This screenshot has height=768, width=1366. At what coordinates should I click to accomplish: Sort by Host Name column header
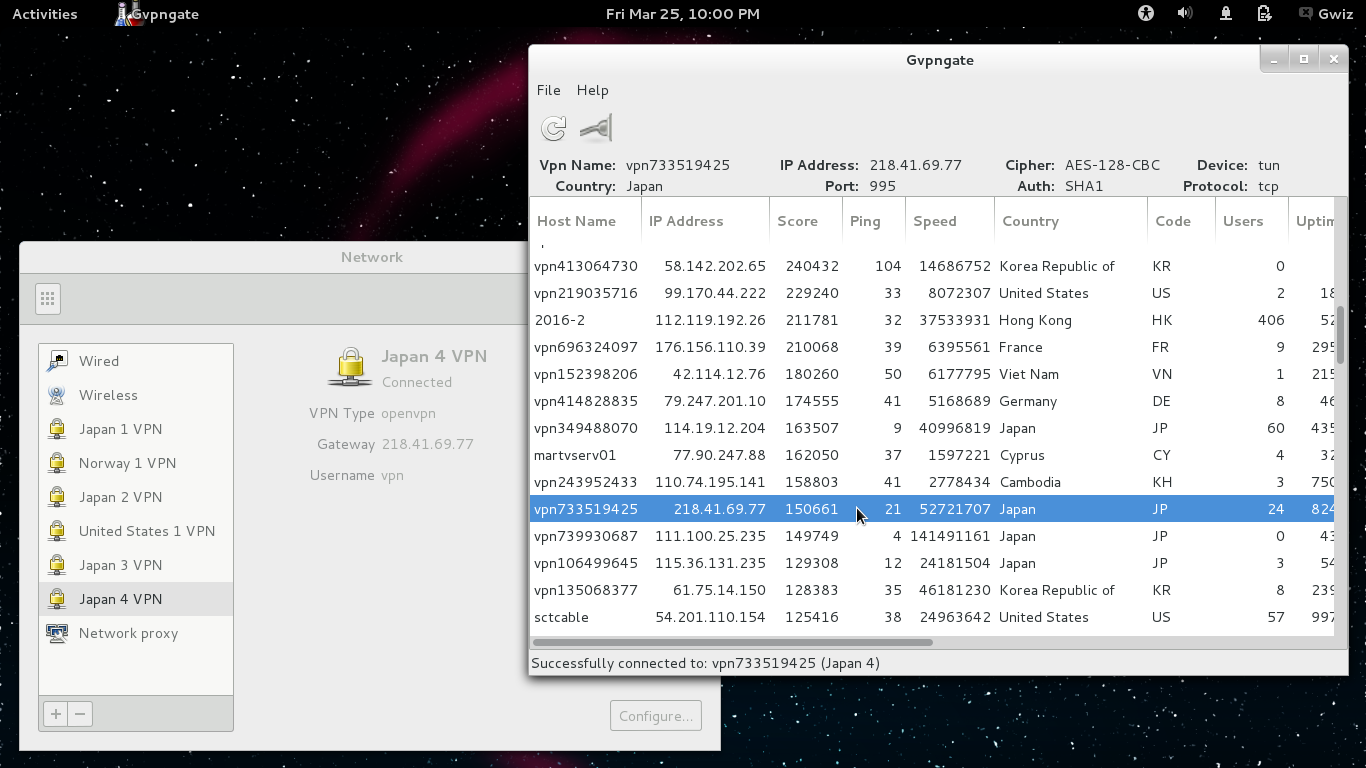[x=586, y=221]
